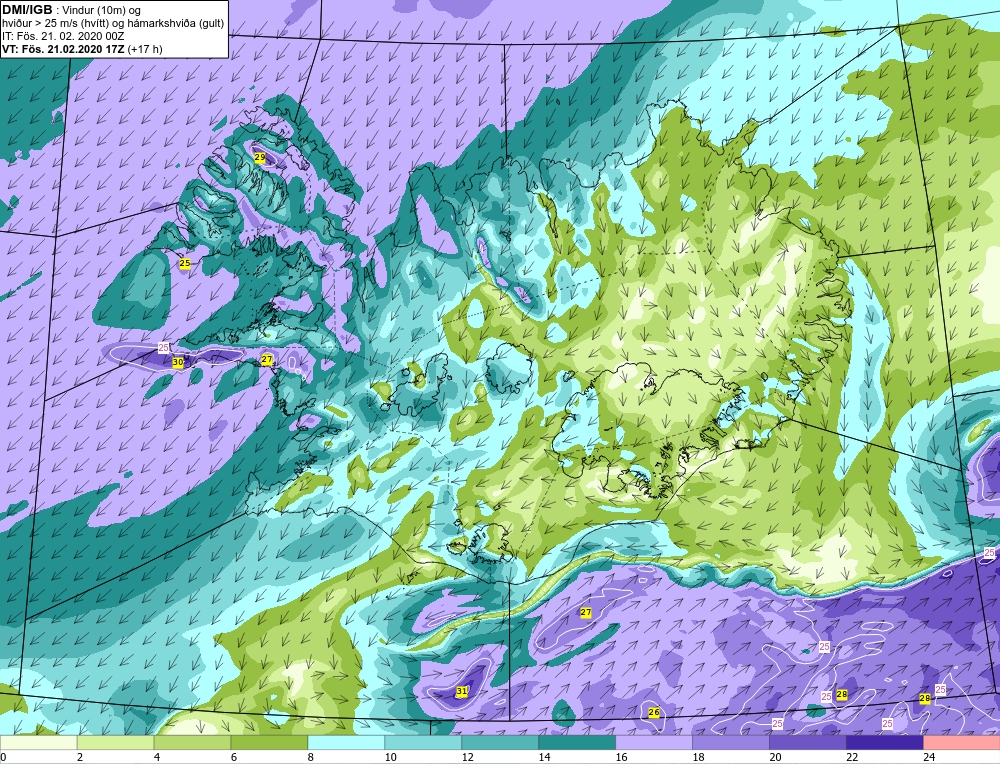Screen dimensions: 1000x764
Task: Select the legend tick label 24
Action: pyautogui.click(x=929, y=757)
